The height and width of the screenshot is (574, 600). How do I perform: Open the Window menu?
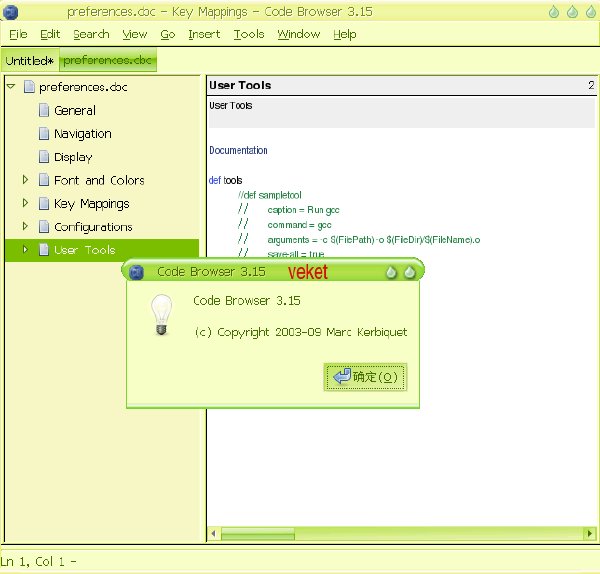298,34
